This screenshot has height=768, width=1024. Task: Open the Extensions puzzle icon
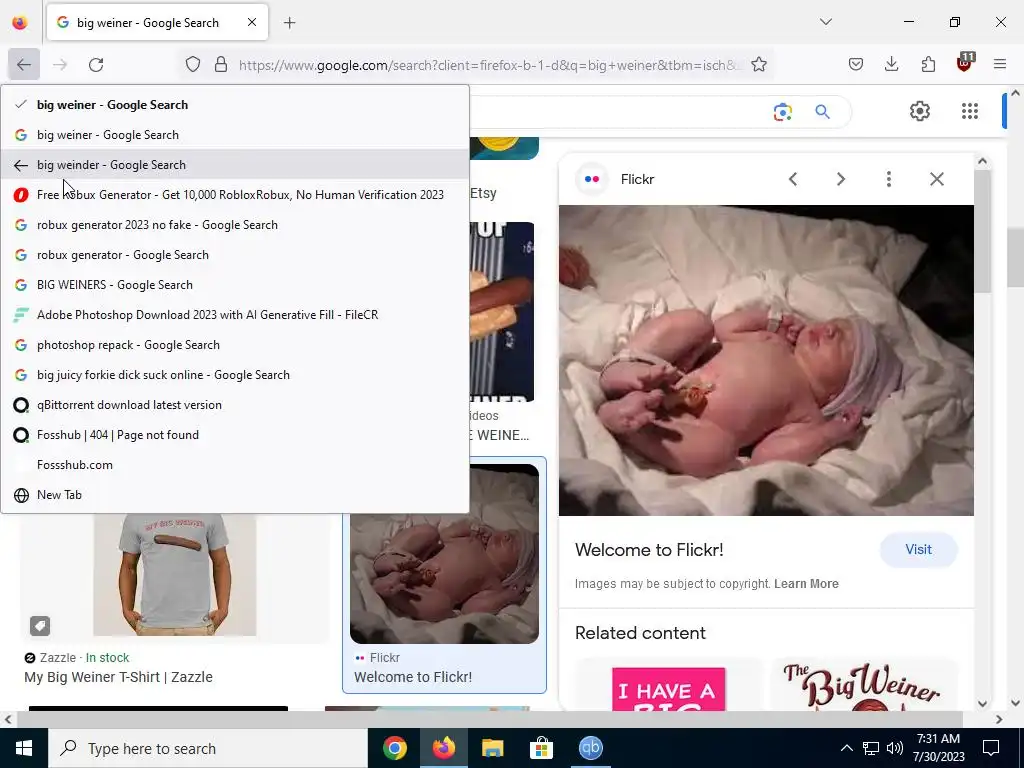coord(928,64)
